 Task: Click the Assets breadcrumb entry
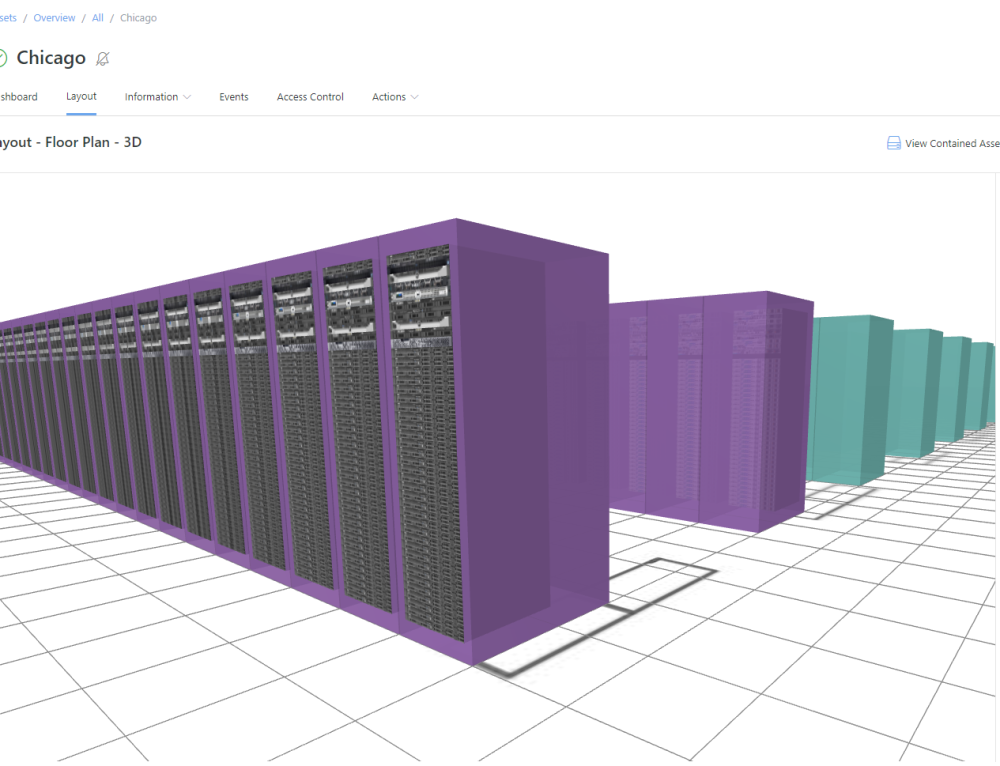point(7,17)
